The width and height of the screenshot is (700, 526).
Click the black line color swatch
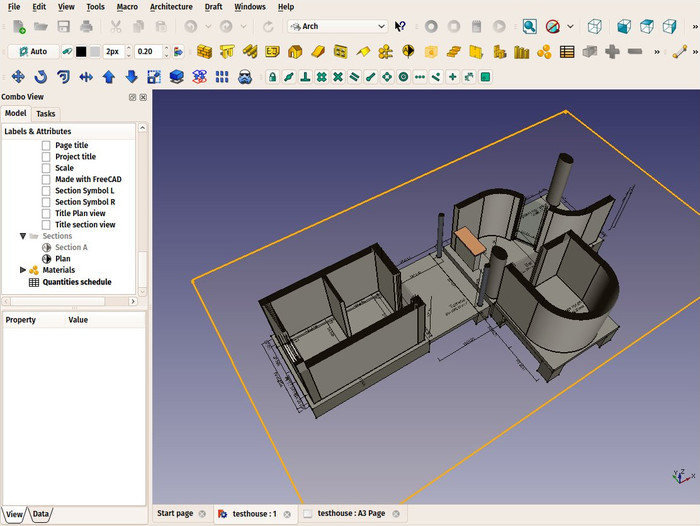[x=80, y=51]
